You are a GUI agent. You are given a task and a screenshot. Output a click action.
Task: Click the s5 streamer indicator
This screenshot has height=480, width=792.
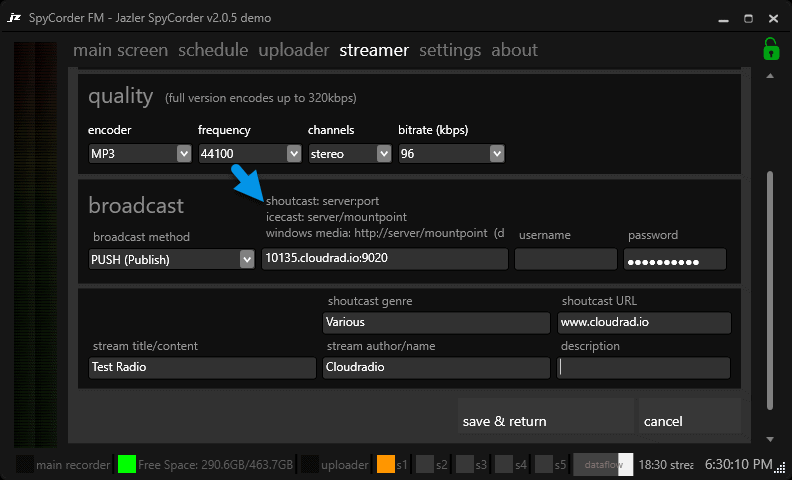tap(544, 464)
